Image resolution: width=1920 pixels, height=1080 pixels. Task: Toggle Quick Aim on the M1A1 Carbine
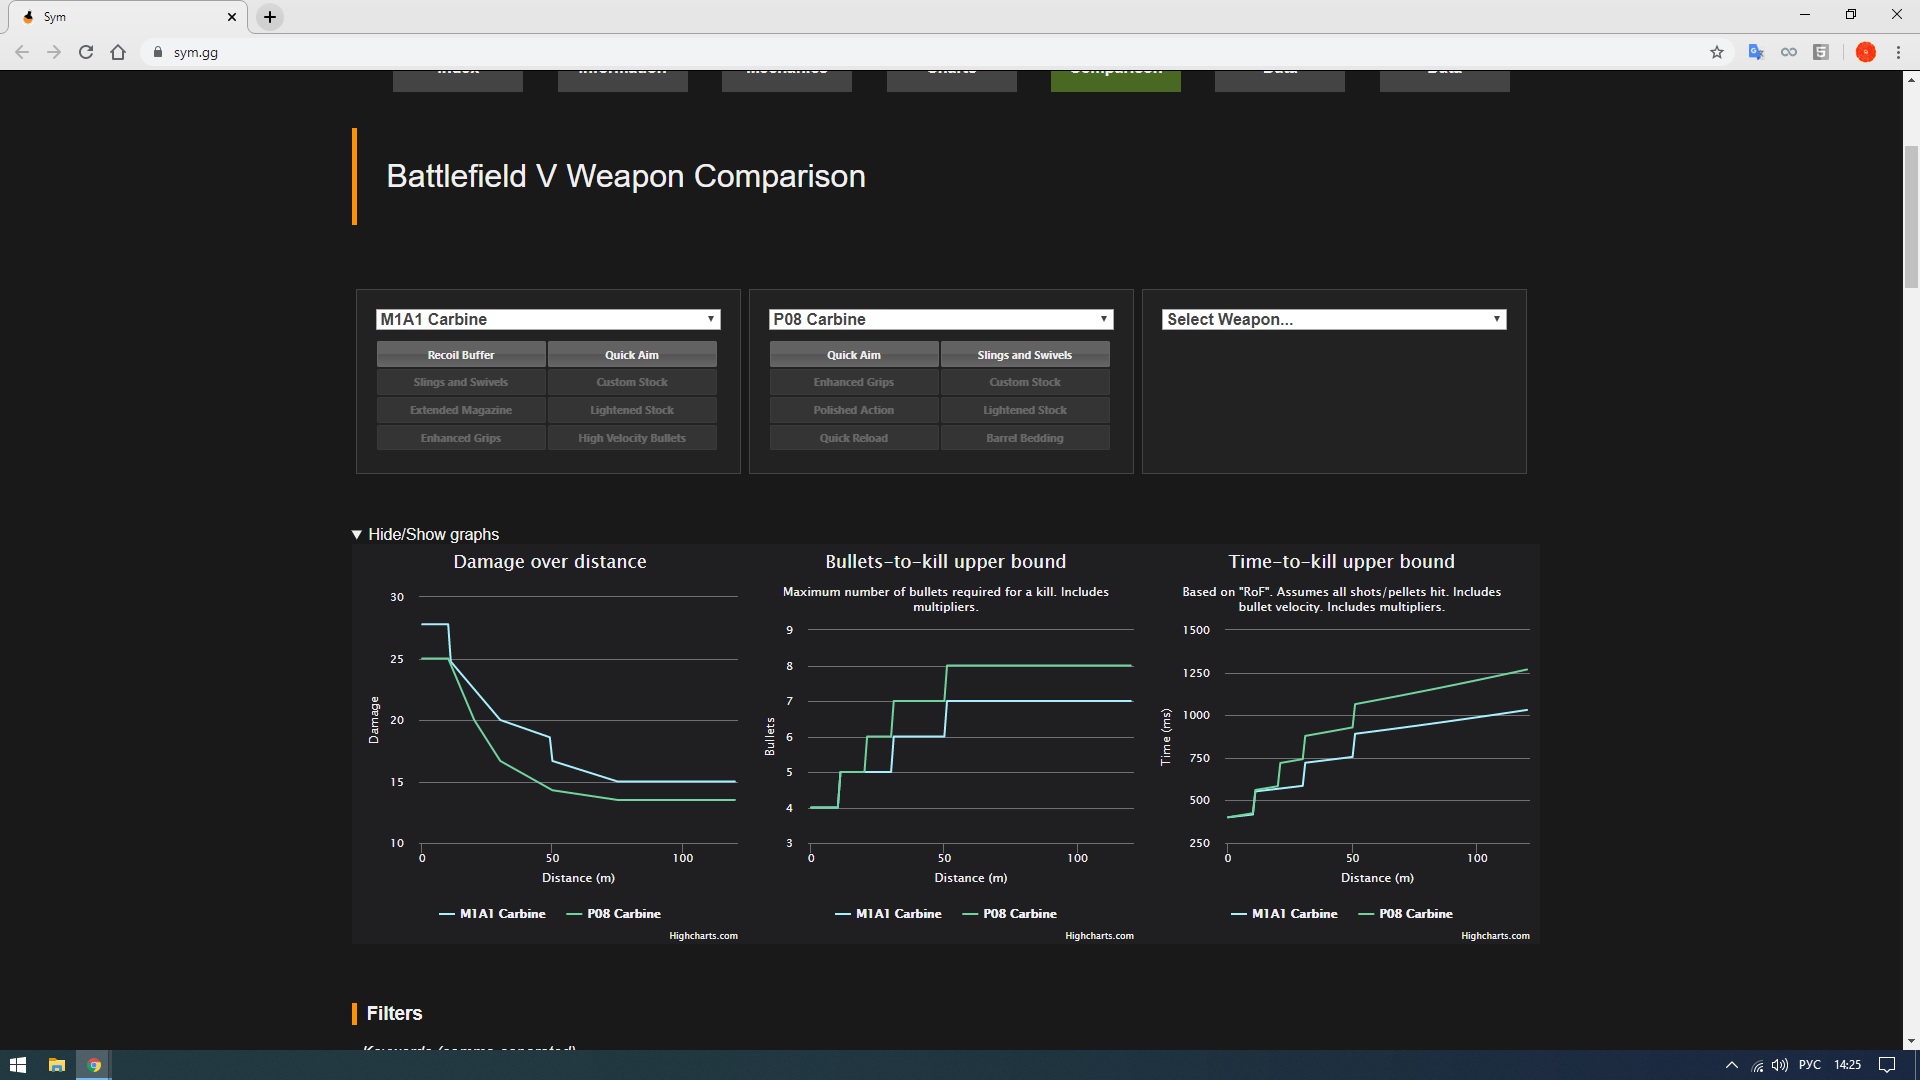pyautogui.click(x=631, y=355)
